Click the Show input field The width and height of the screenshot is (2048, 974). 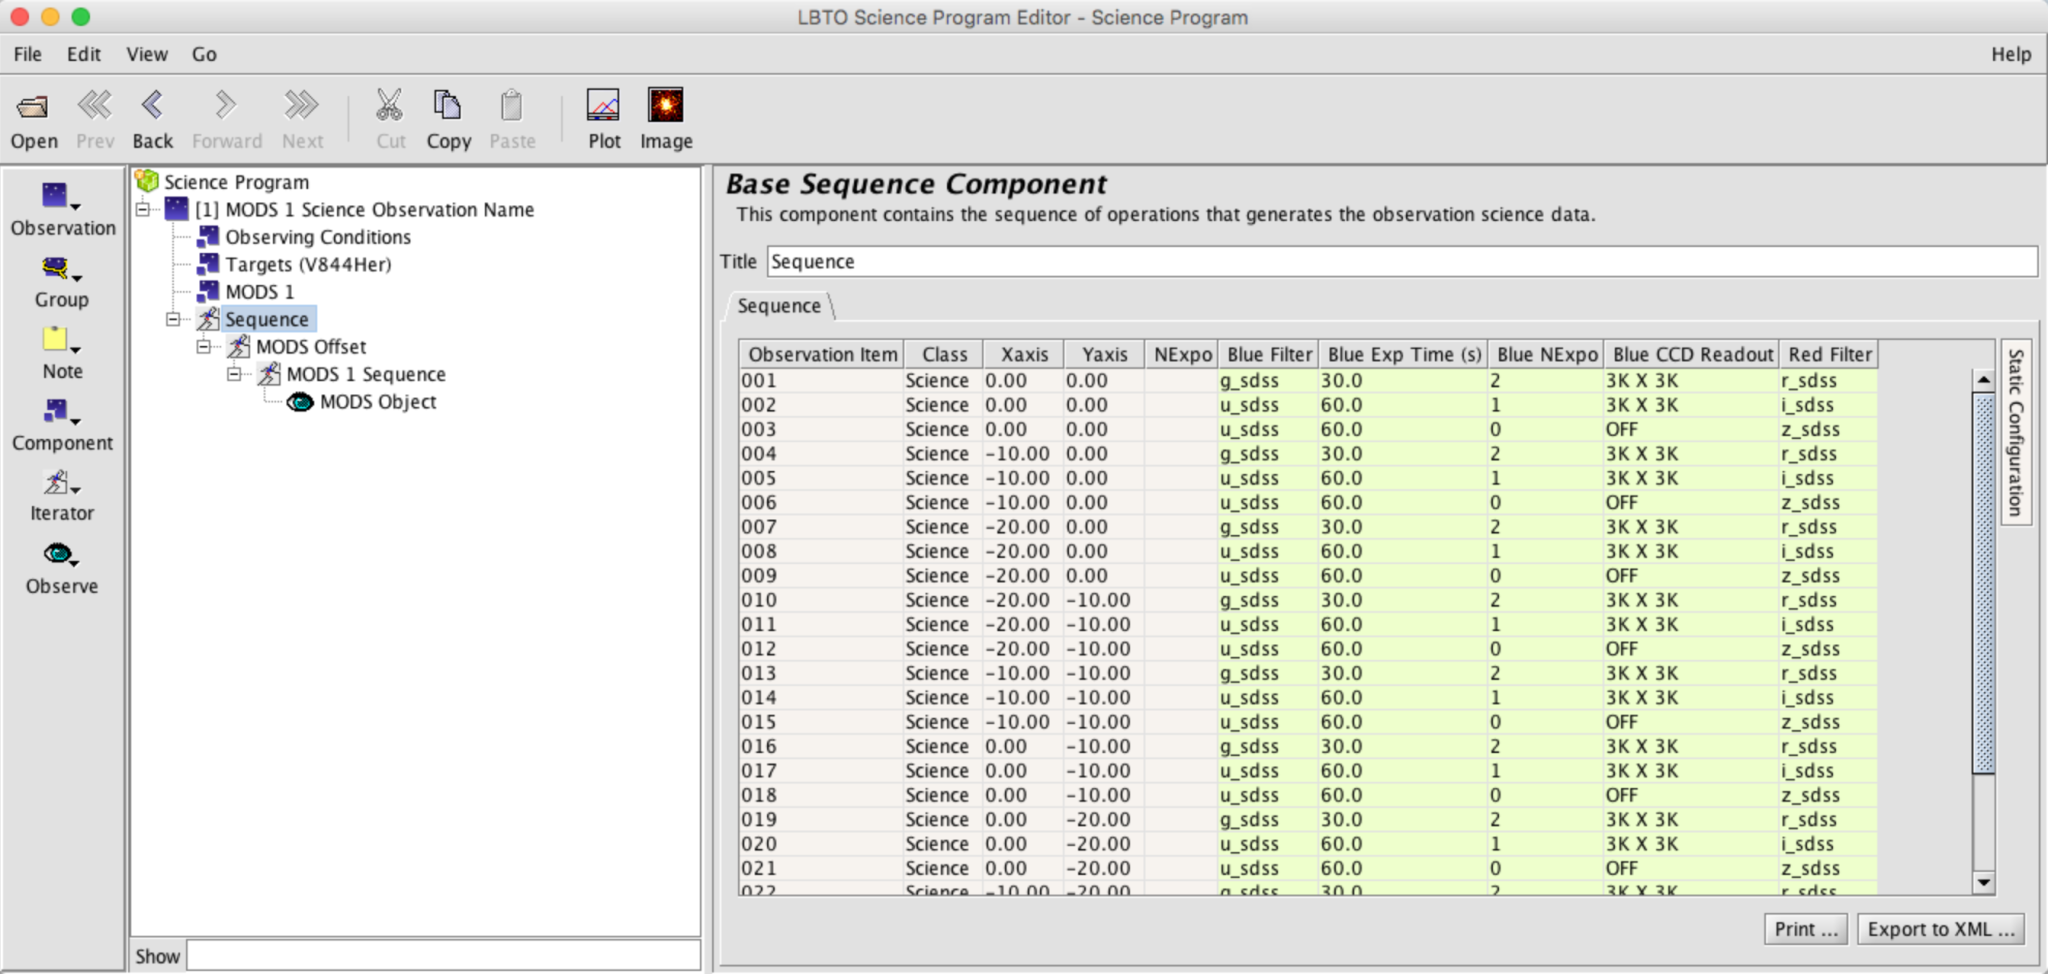443,956
